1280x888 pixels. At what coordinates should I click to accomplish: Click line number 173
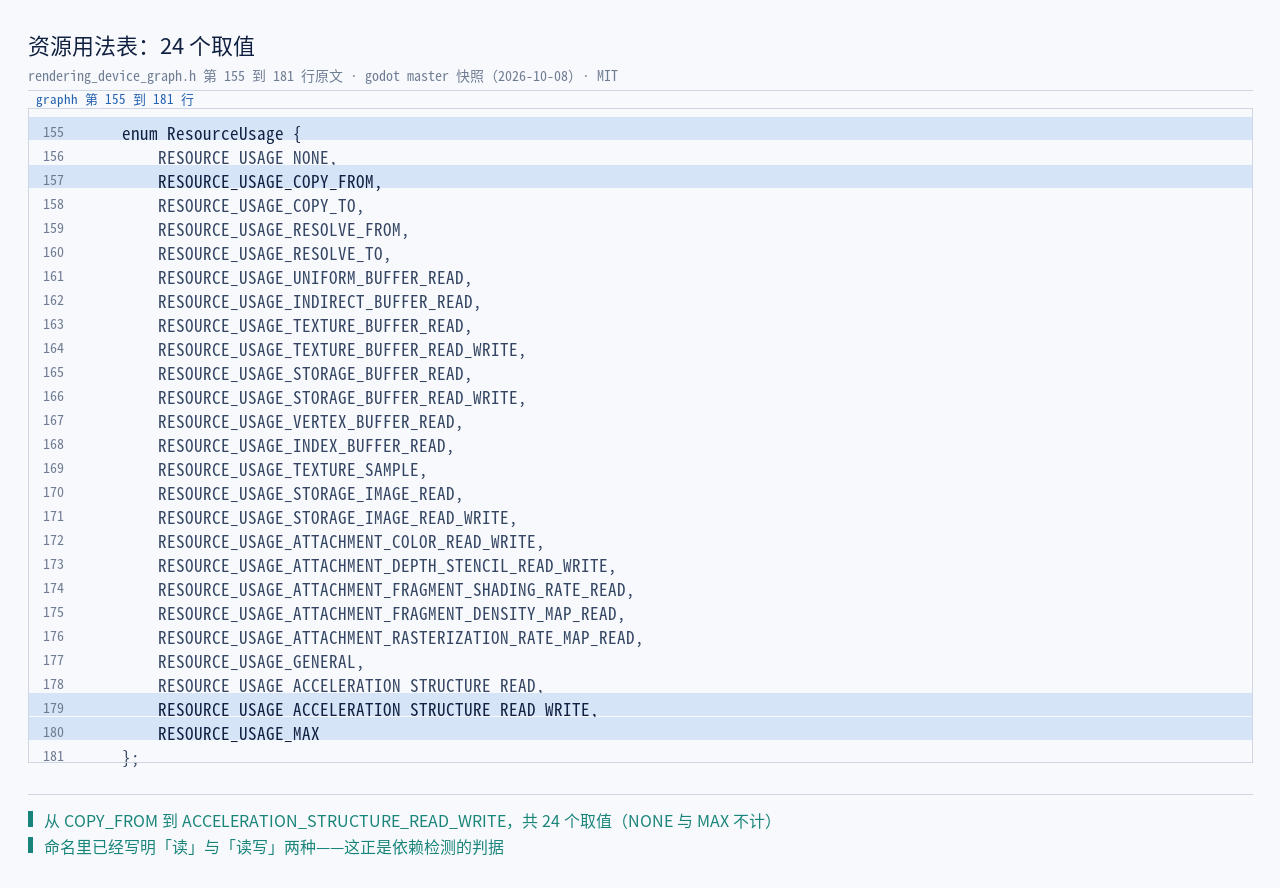(53, 565)
